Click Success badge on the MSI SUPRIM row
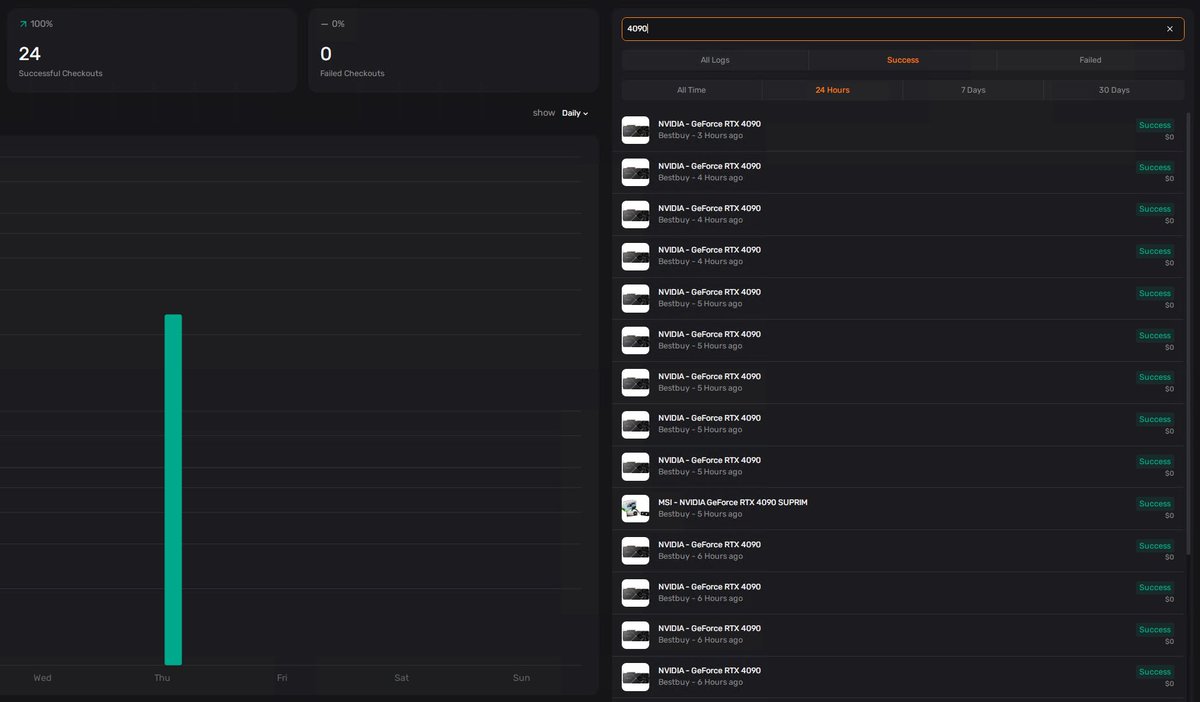 pyautogui.click(x=1154, y=503)
